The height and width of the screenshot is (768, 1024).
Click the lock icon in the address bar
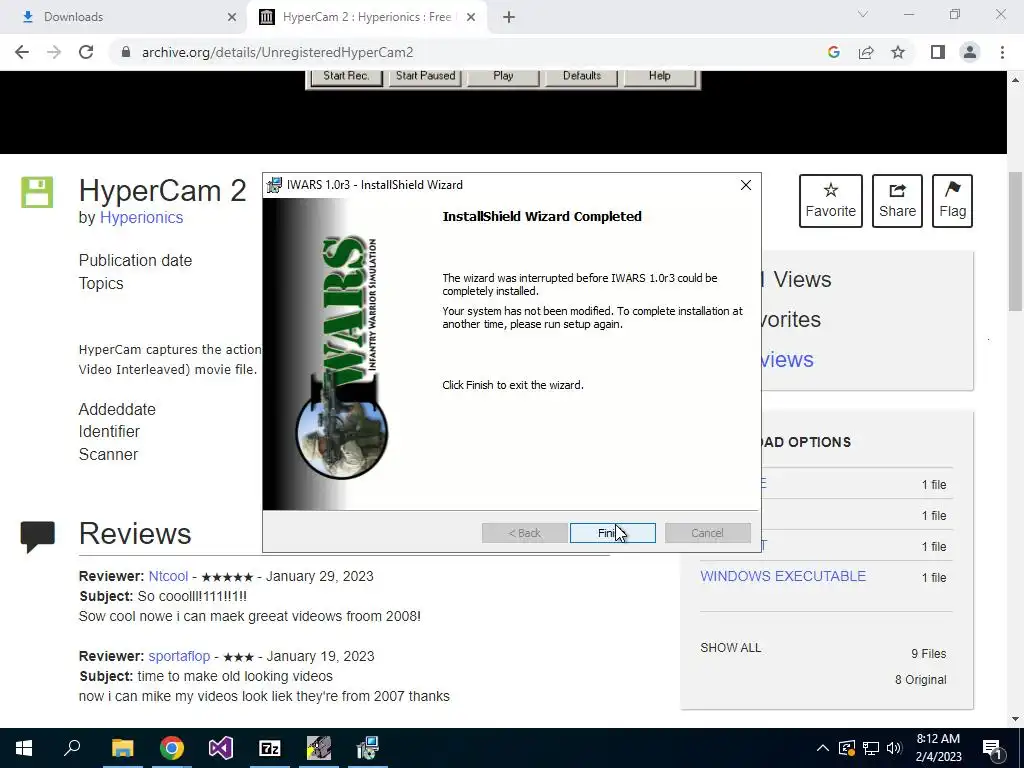coord(125,52)
